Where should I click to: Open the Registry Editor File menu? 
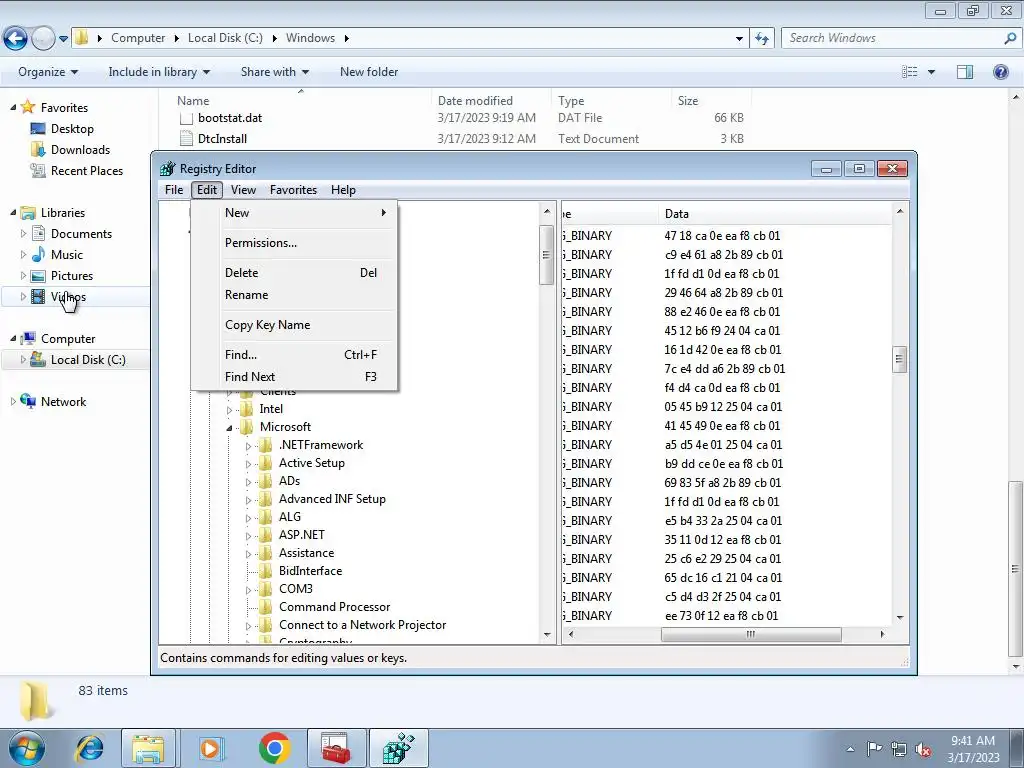tap(174, 190)
